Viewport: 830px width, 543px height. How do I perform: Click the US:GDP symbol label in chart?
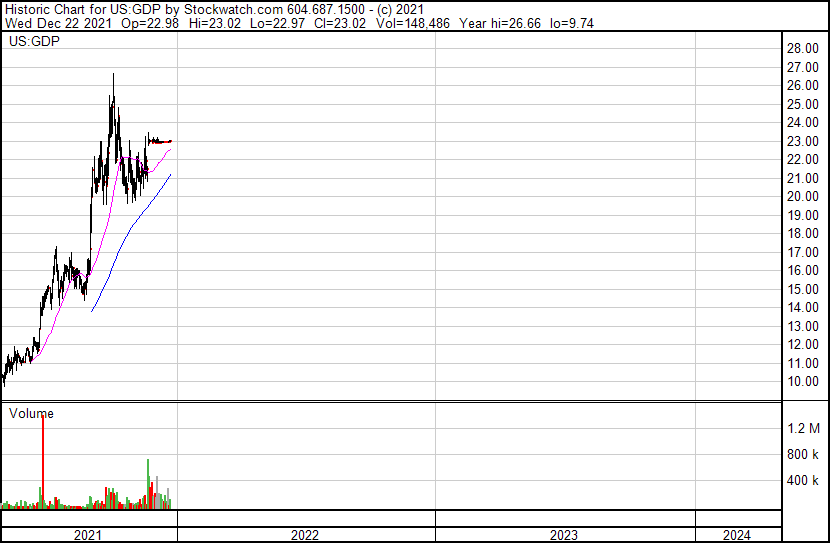click(34, 43)
